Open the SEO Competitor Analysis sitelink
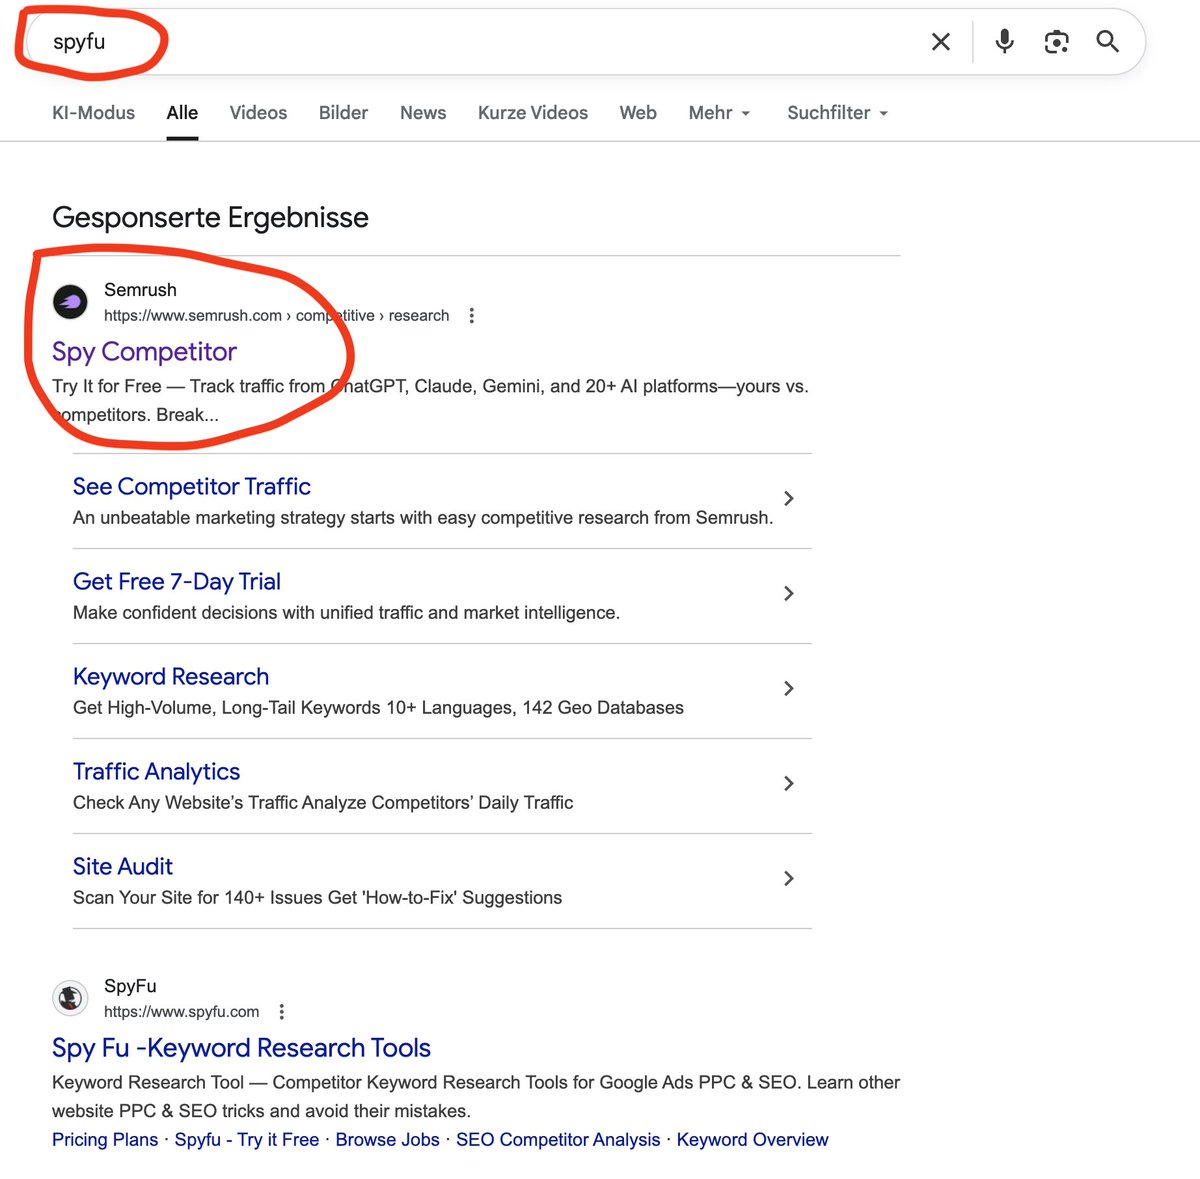This screenshot has height=1179, width=1200. (558, 1140)
